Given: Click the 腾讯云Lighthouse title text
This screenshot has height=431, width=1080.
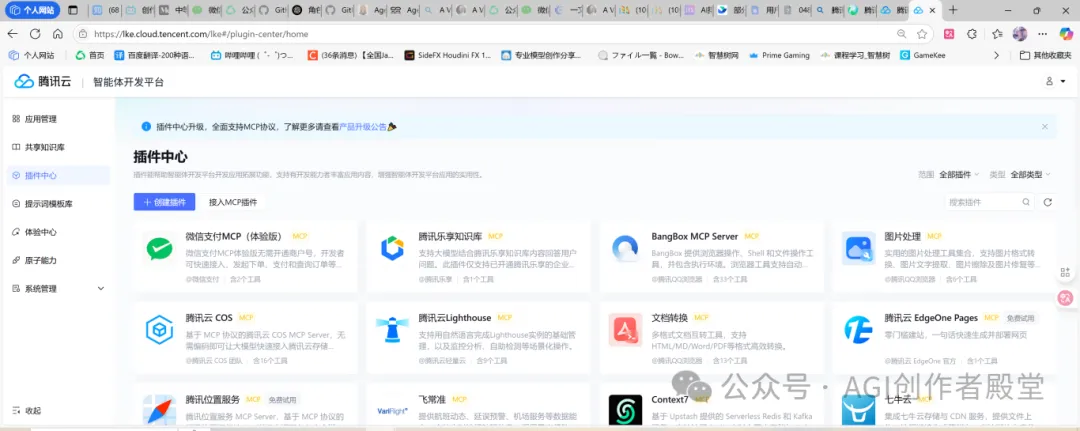Looking at the screenshot, I should [455, 317].
